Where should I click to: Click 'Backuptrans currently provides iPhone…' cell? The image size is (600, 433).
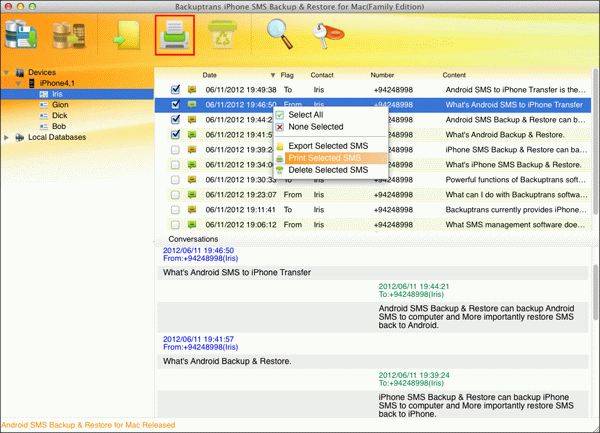click(x=516, y=210)
